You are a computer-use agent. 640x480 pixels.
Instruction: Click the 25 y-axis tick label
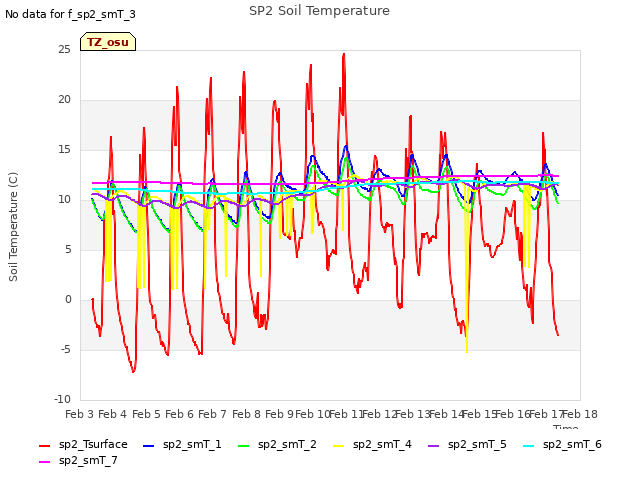(64, 50)
